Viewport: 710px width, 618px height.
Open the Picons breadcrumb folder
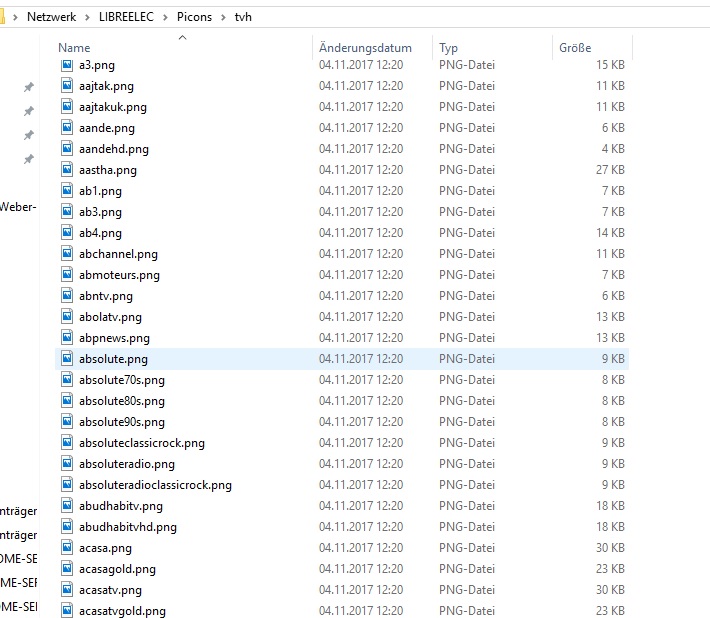(x=194, y=17)
